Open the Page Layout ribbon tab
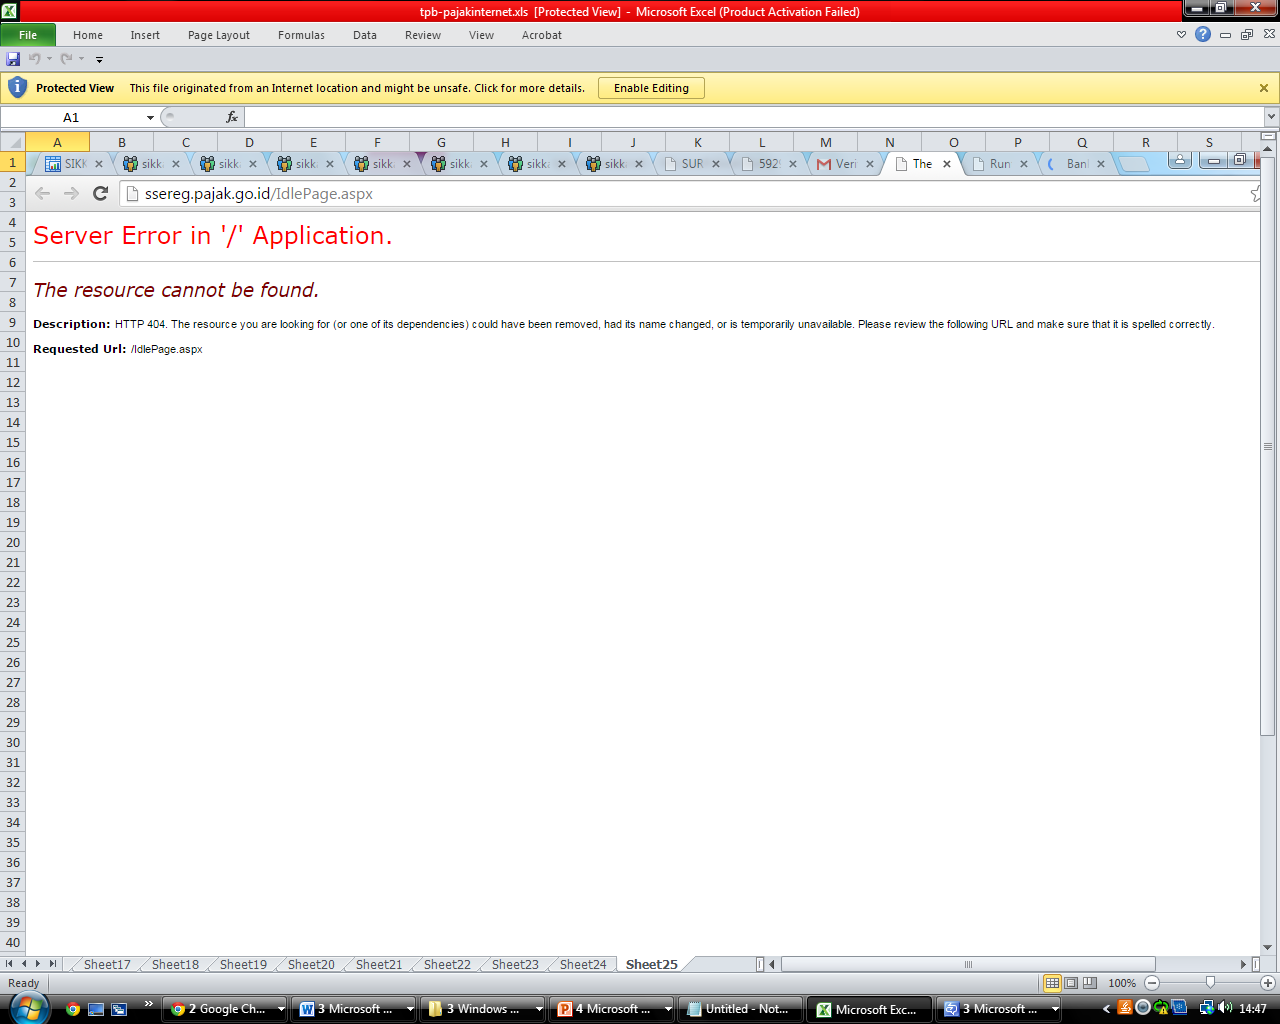The height and width of the screenshot is (1024, 1280). [x=219, y=35]
